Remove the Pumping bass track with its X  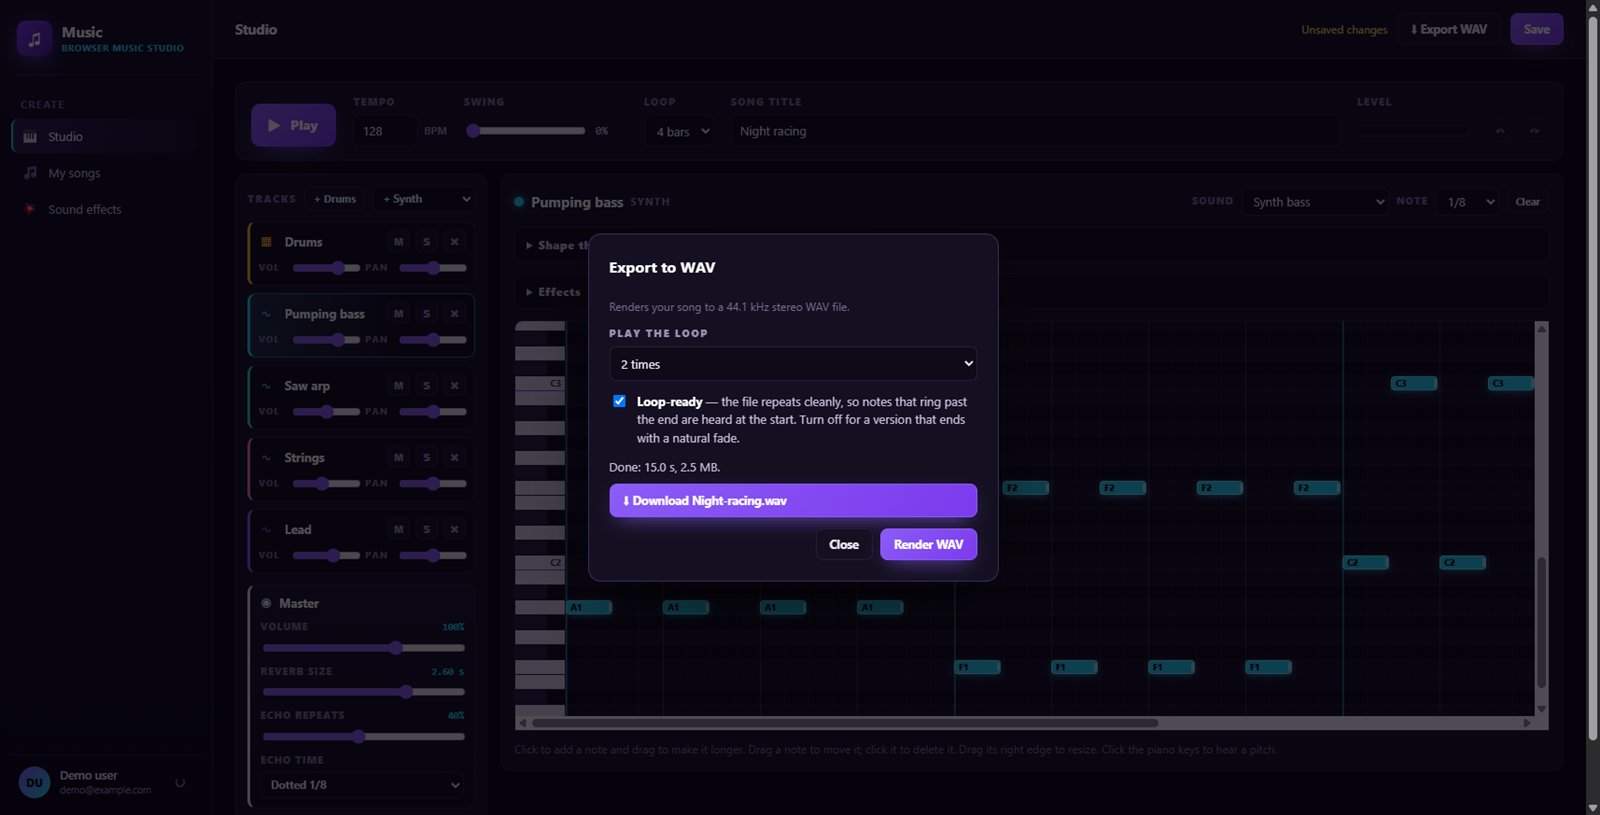(x=454, y=314)
